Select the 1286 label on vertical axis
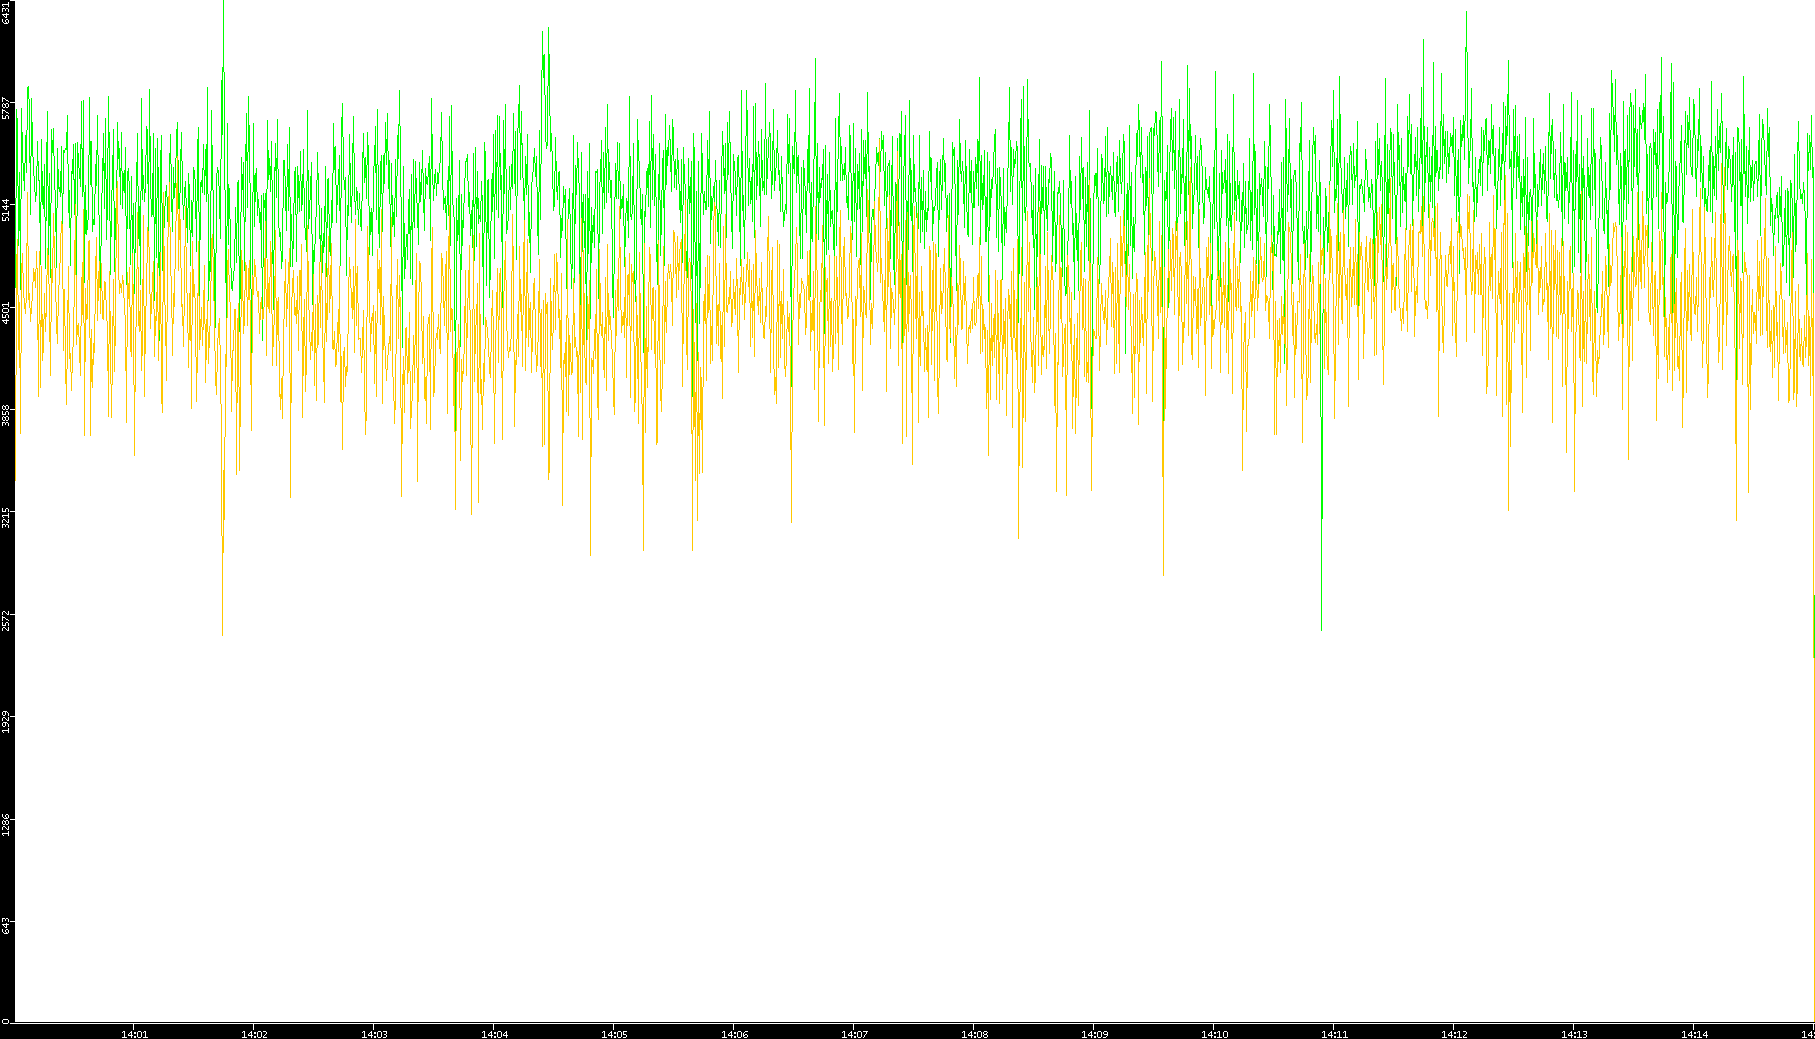 6,824
